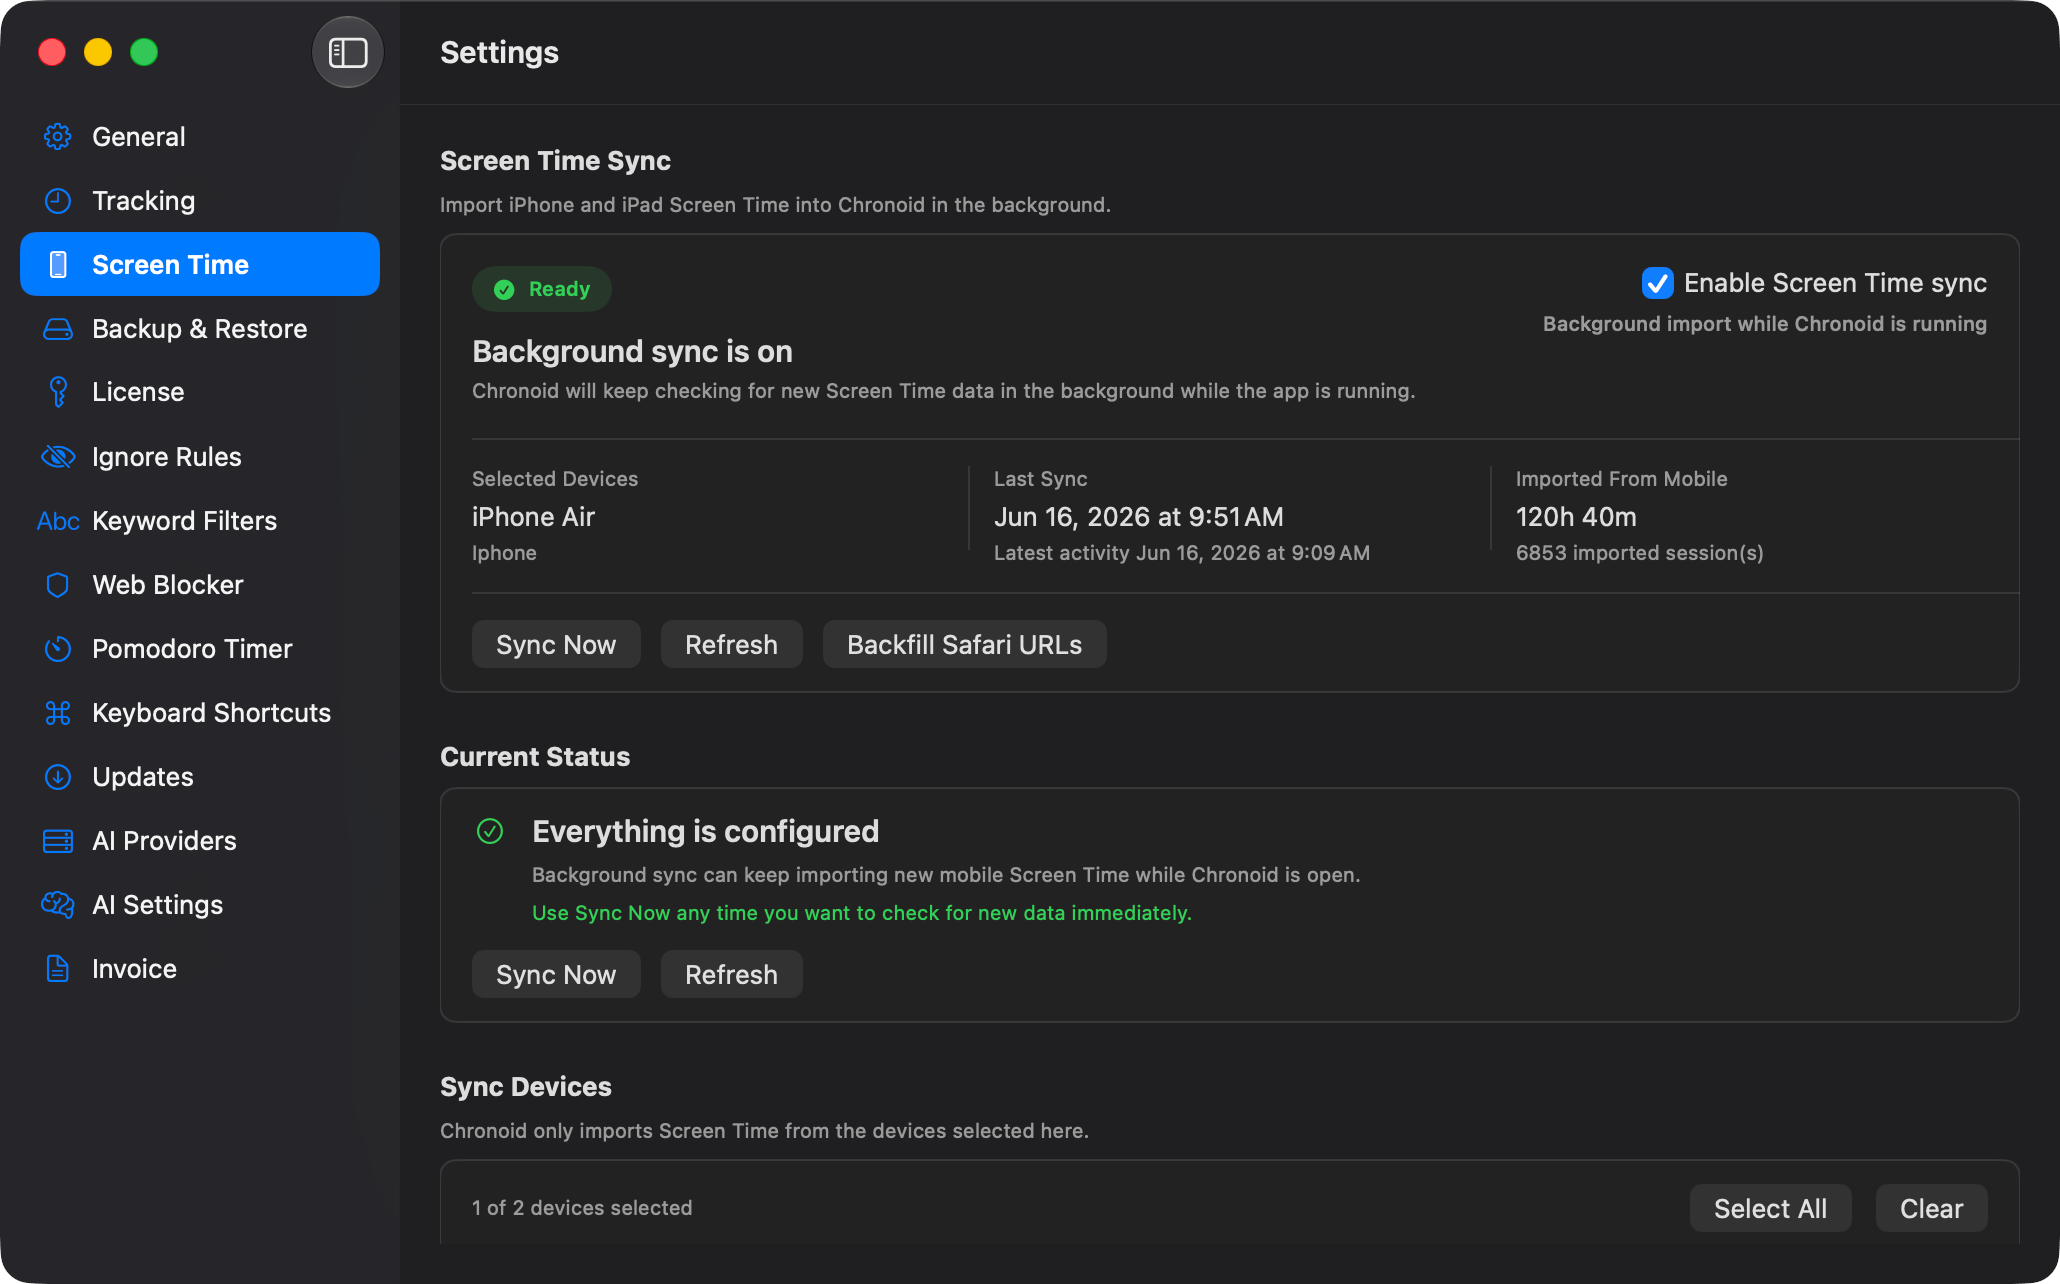Click the Clear button in Sync Devices
Screen dimensions: 2060x1284
tap(1931, 1208)
